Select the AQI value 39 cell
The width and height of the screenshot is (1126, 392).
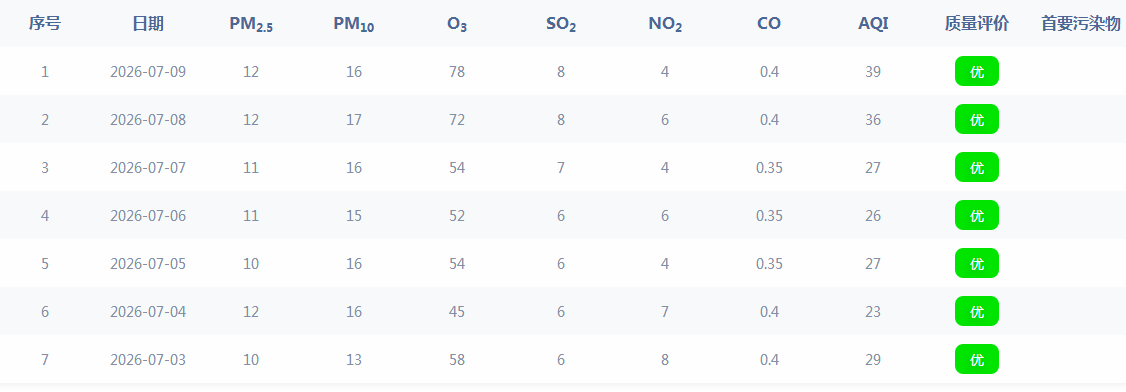(873, 72)
